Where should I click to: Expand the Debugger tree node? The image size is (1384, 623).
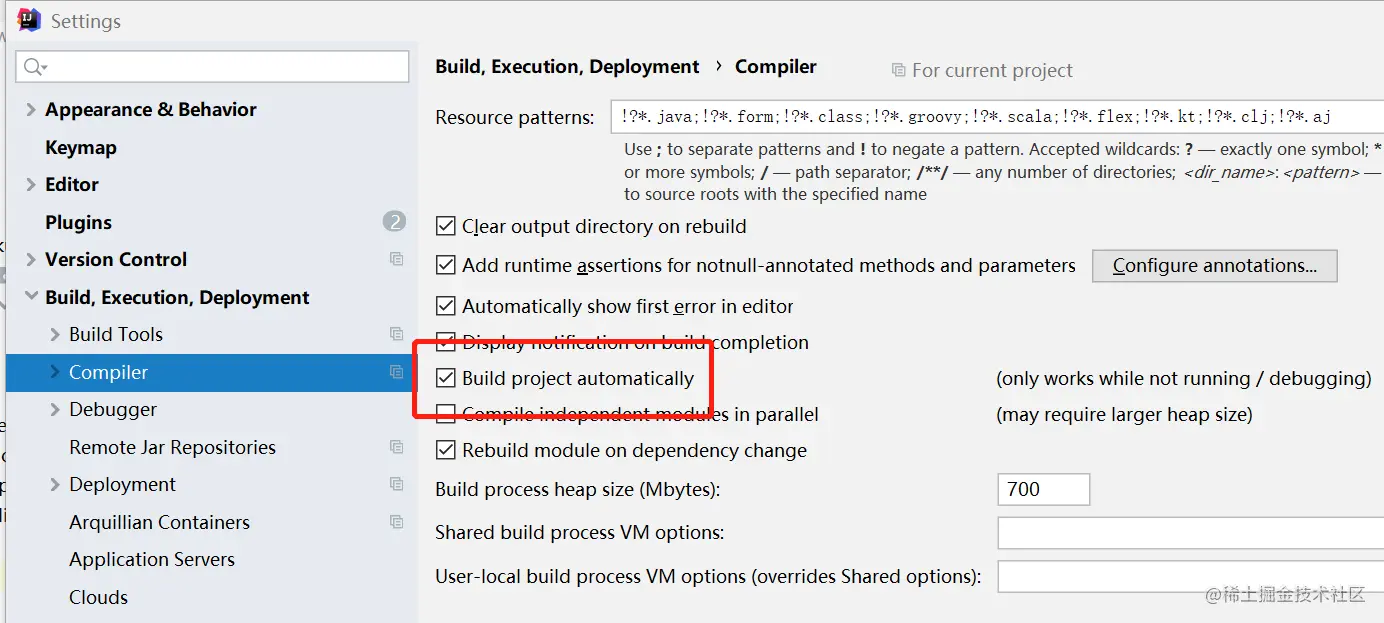[x=55, y=410]
